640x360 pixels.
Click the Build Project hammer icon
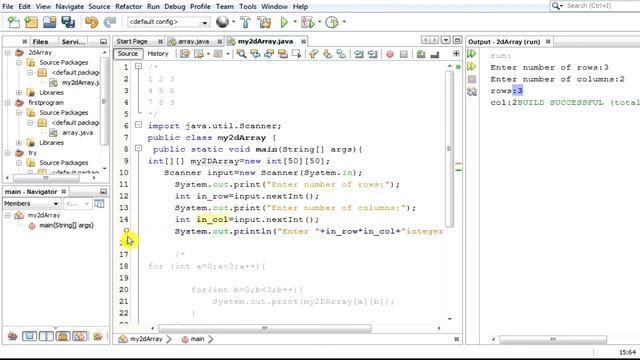[245, 22]
